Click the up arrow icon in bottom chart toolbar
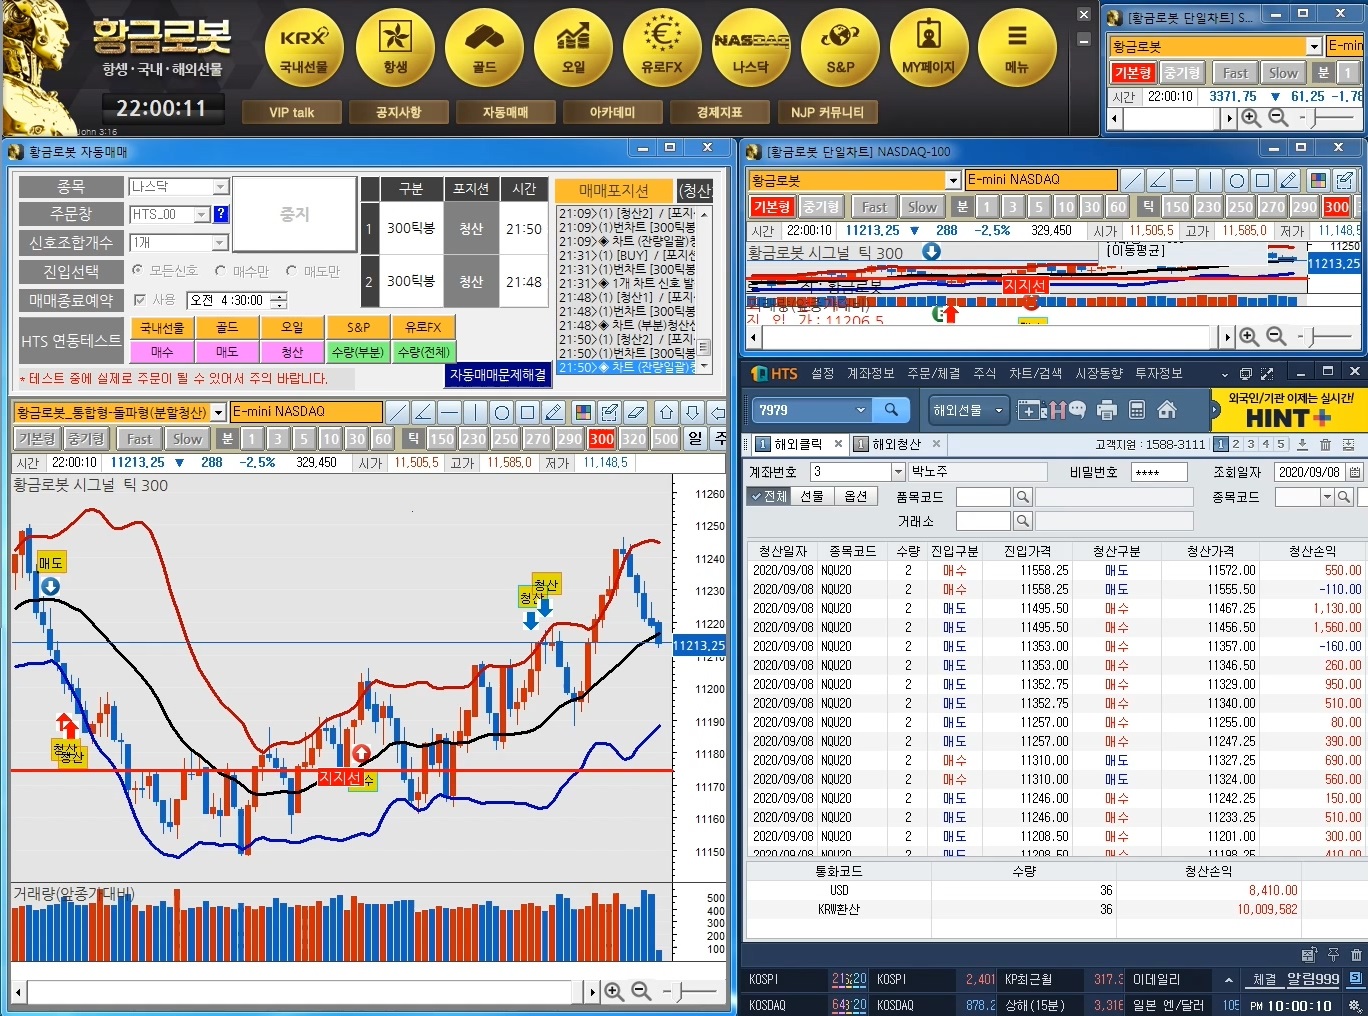The width and height of the screenshot is (1368, 1016). point(666,412)
